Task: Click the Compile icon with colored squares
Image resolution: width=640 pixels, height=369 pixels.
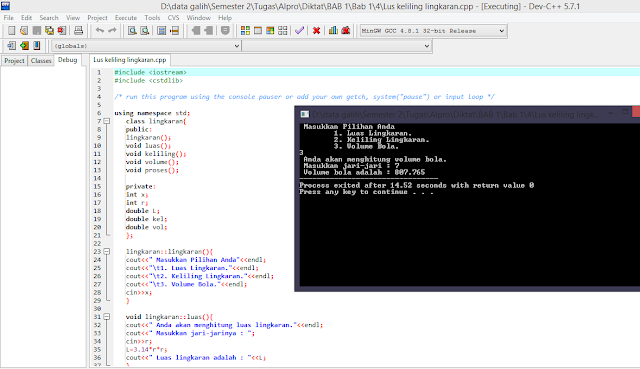Action: (x=245, y=31)
